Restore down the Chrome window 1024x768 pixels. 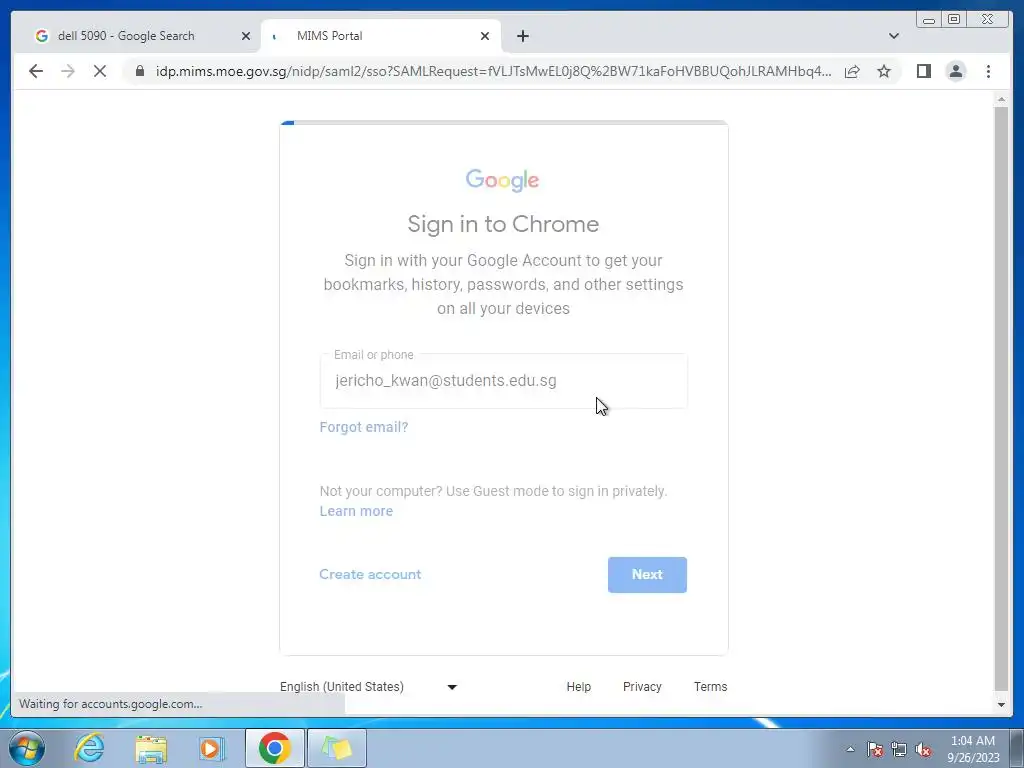point(954,20)
